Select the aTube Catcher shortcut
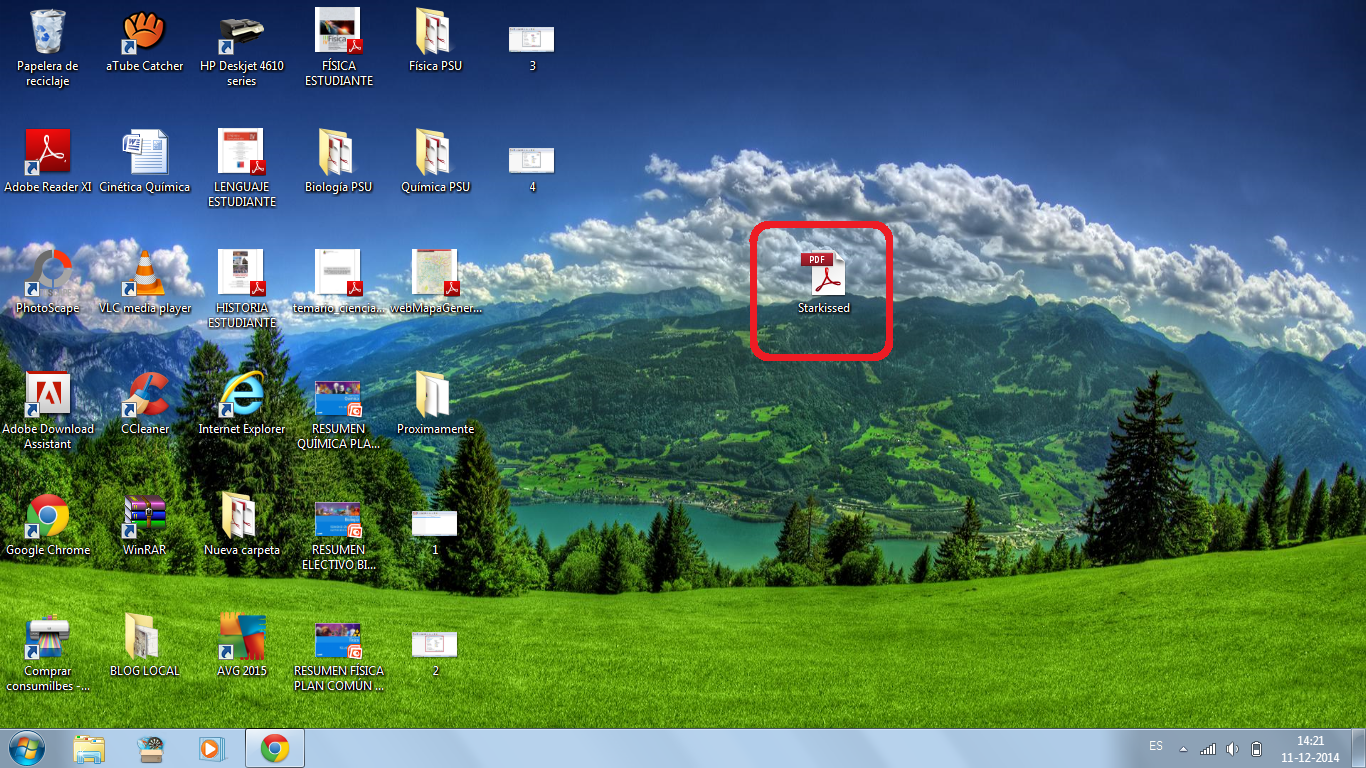The height and width of the screenshot is (768, 1366). [x=144, y=42]
